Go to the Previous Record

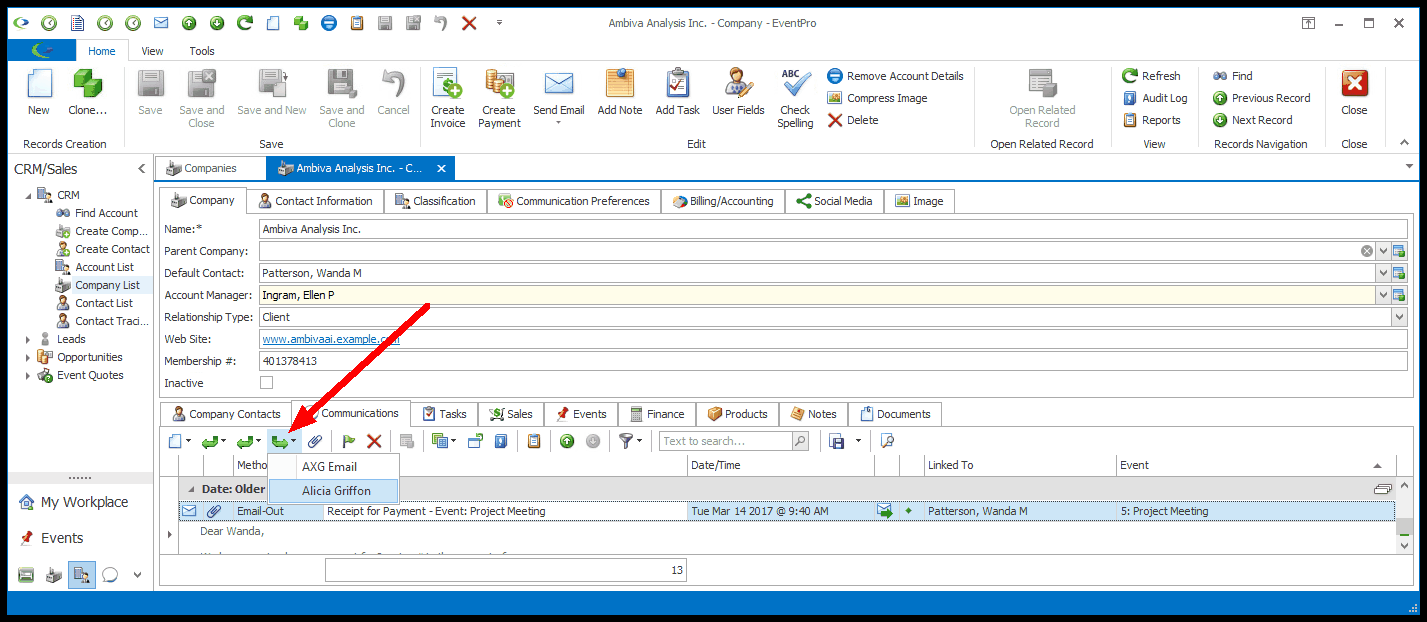[1261, 98]
